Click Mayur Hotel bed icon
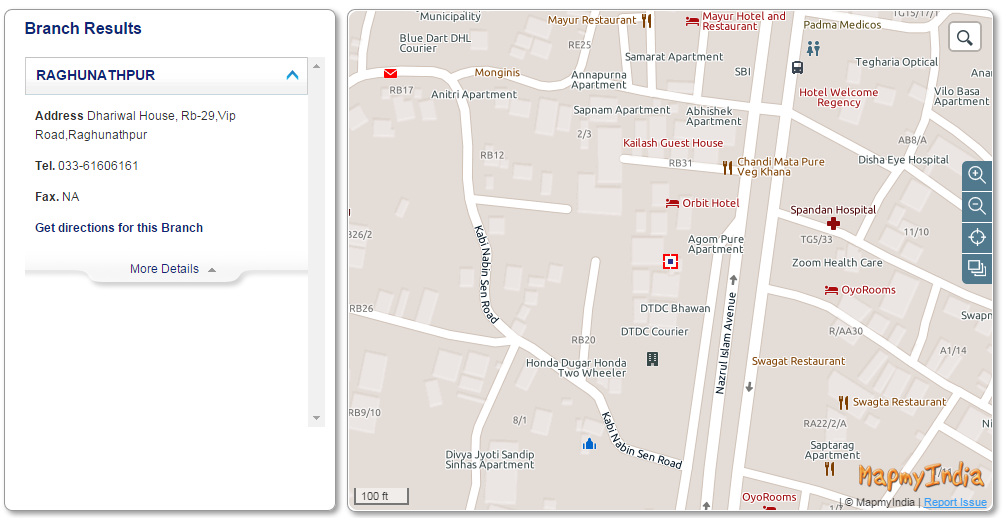 click(692, 21)
